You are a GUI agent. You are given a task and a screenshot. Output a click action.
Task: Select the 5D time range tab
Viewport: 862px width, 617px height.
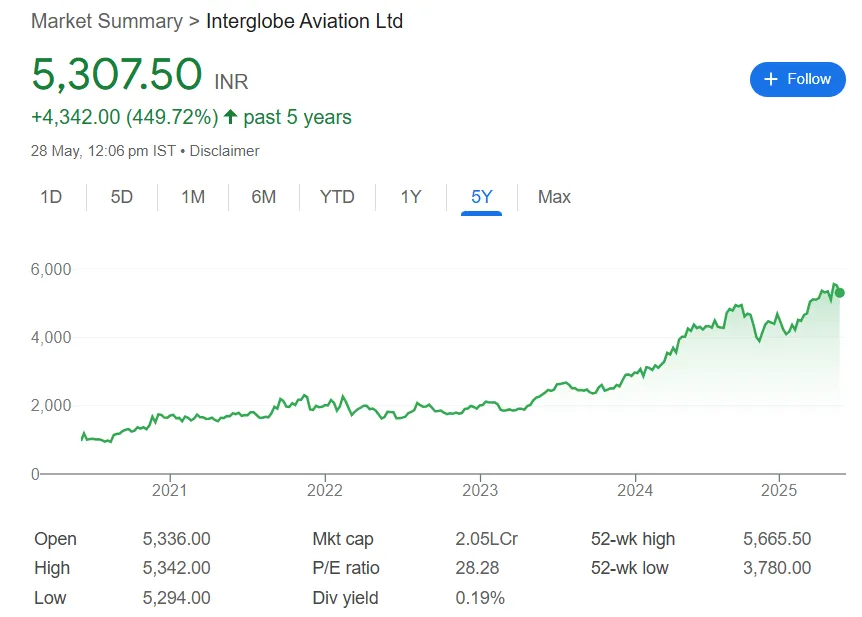click(x=122, y=197)
